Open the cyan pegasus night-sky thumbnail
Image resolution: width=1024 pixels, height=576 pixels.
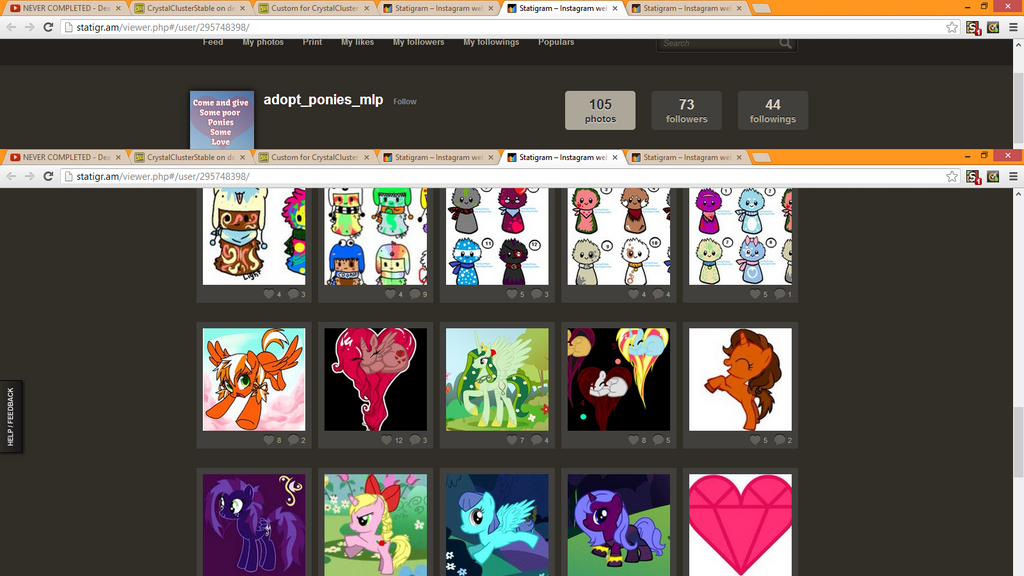[497, 525]
